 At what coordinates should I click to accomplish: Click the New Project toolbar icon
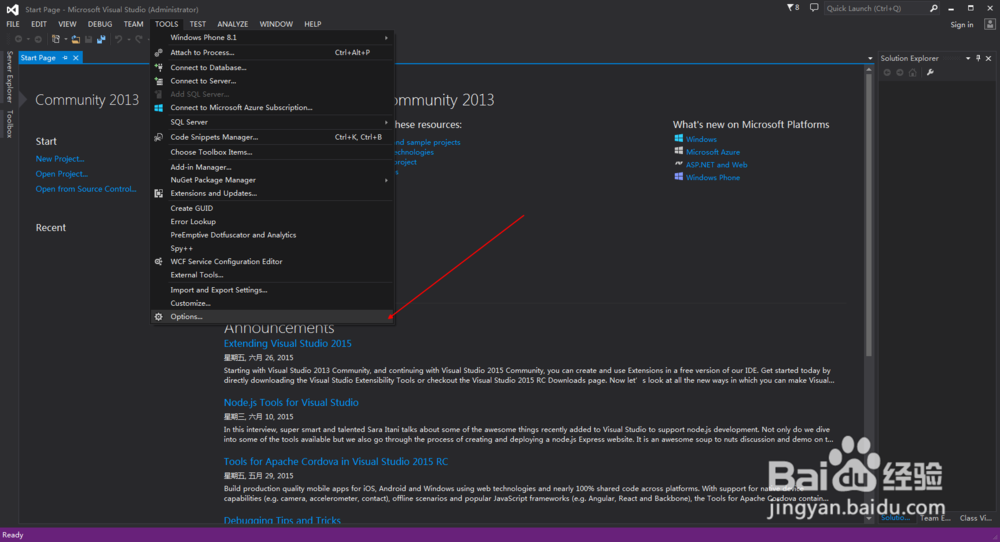55,40
